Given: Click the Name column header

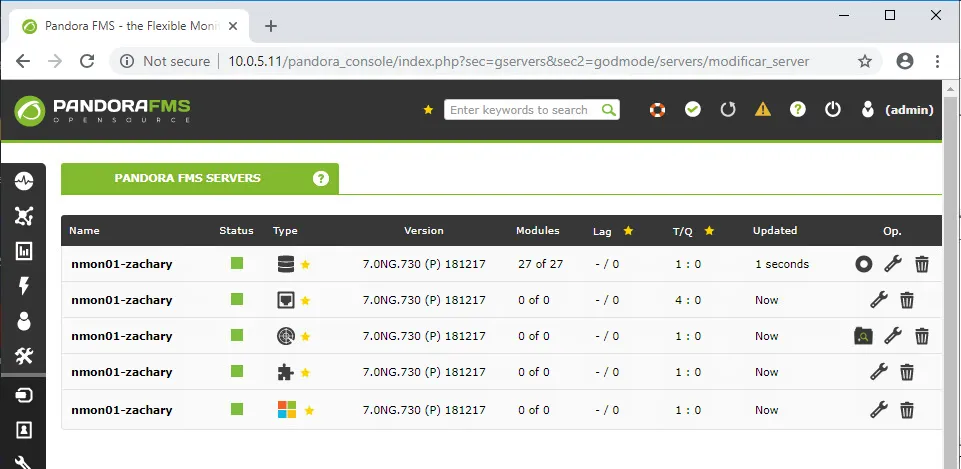Looking at the screenshot, I should (x=84, y=231).
